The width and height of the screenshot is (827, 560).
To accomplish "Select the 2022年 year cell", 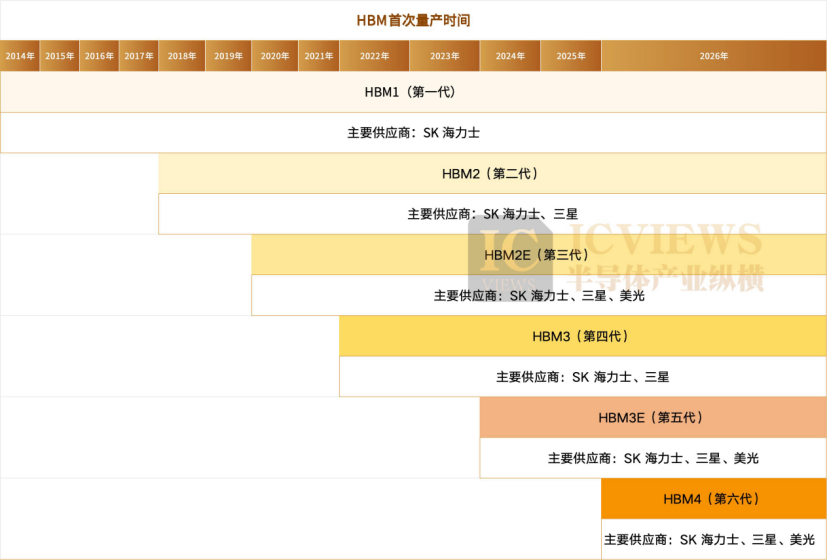I will pyautogui.click(x=374, y=56).
